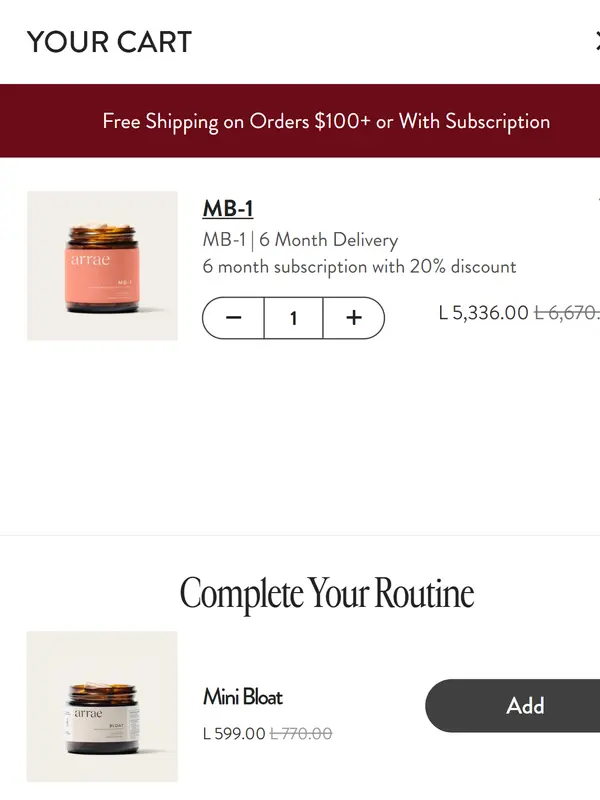View the orange MB-1 jar thumbnail
This screenshot has height=800, width=600.
tap(102, 266)
